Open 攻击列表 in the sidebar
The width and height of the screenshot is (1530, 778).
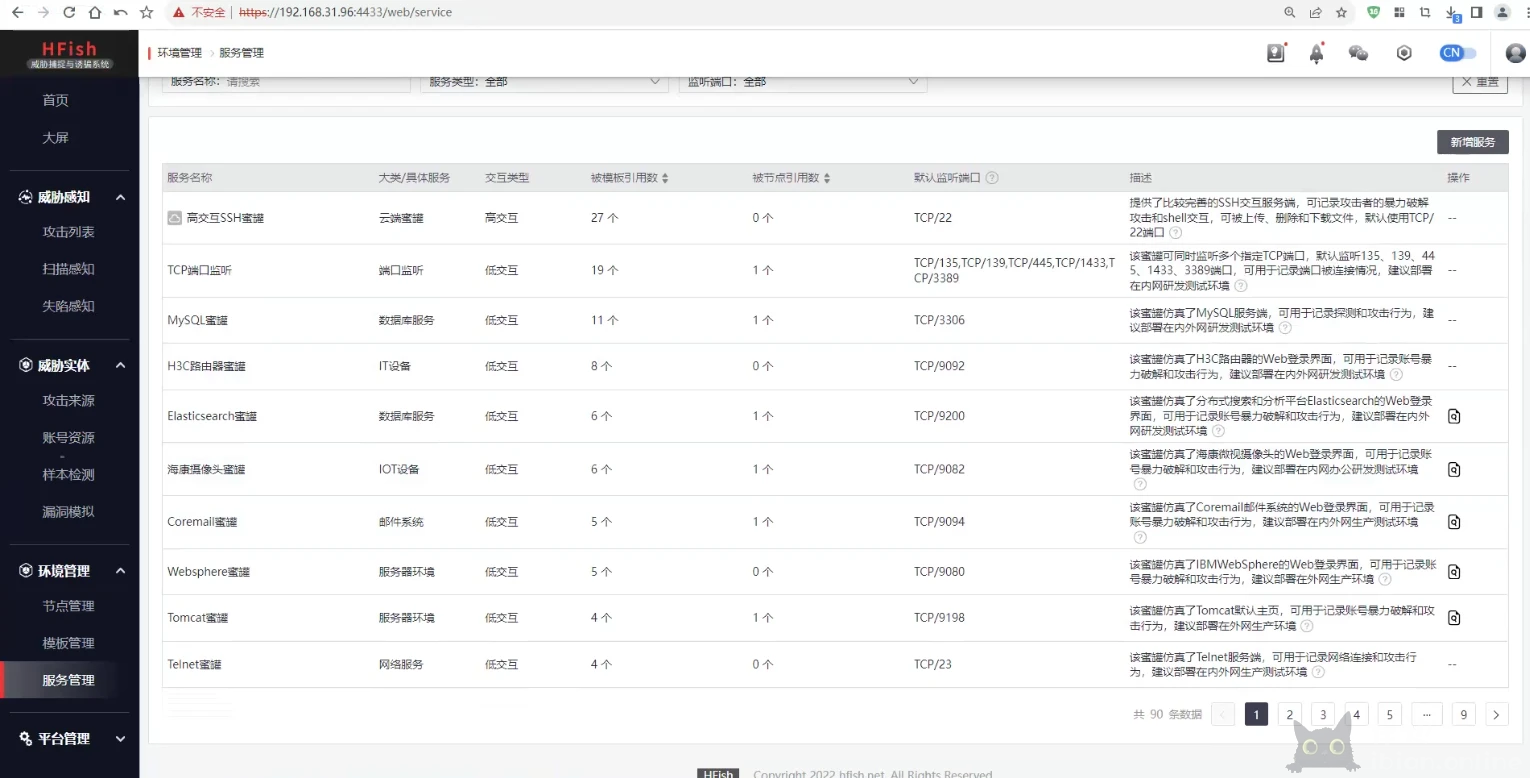click(68, 232)
